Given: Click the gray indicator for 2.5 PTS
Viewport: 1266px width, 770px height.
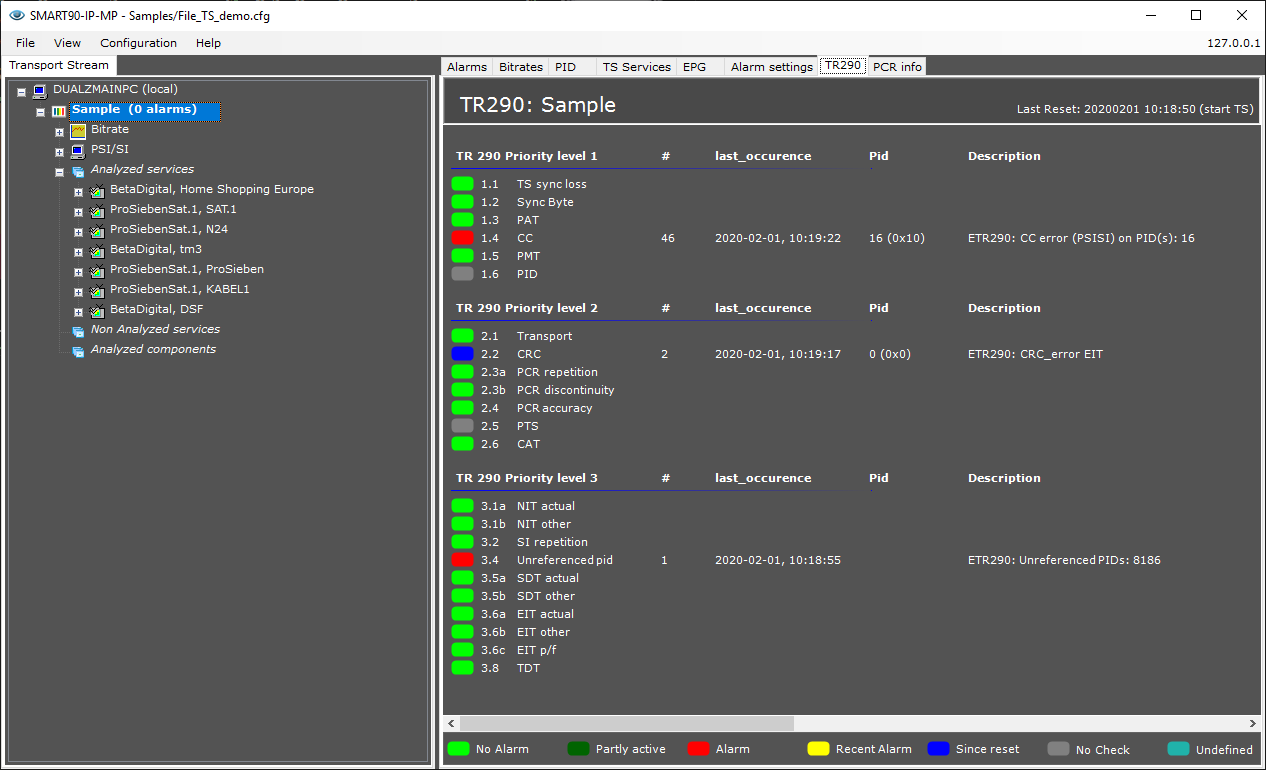Looking at the screenshot, I should pyautogui.click(x=462, y=426).
